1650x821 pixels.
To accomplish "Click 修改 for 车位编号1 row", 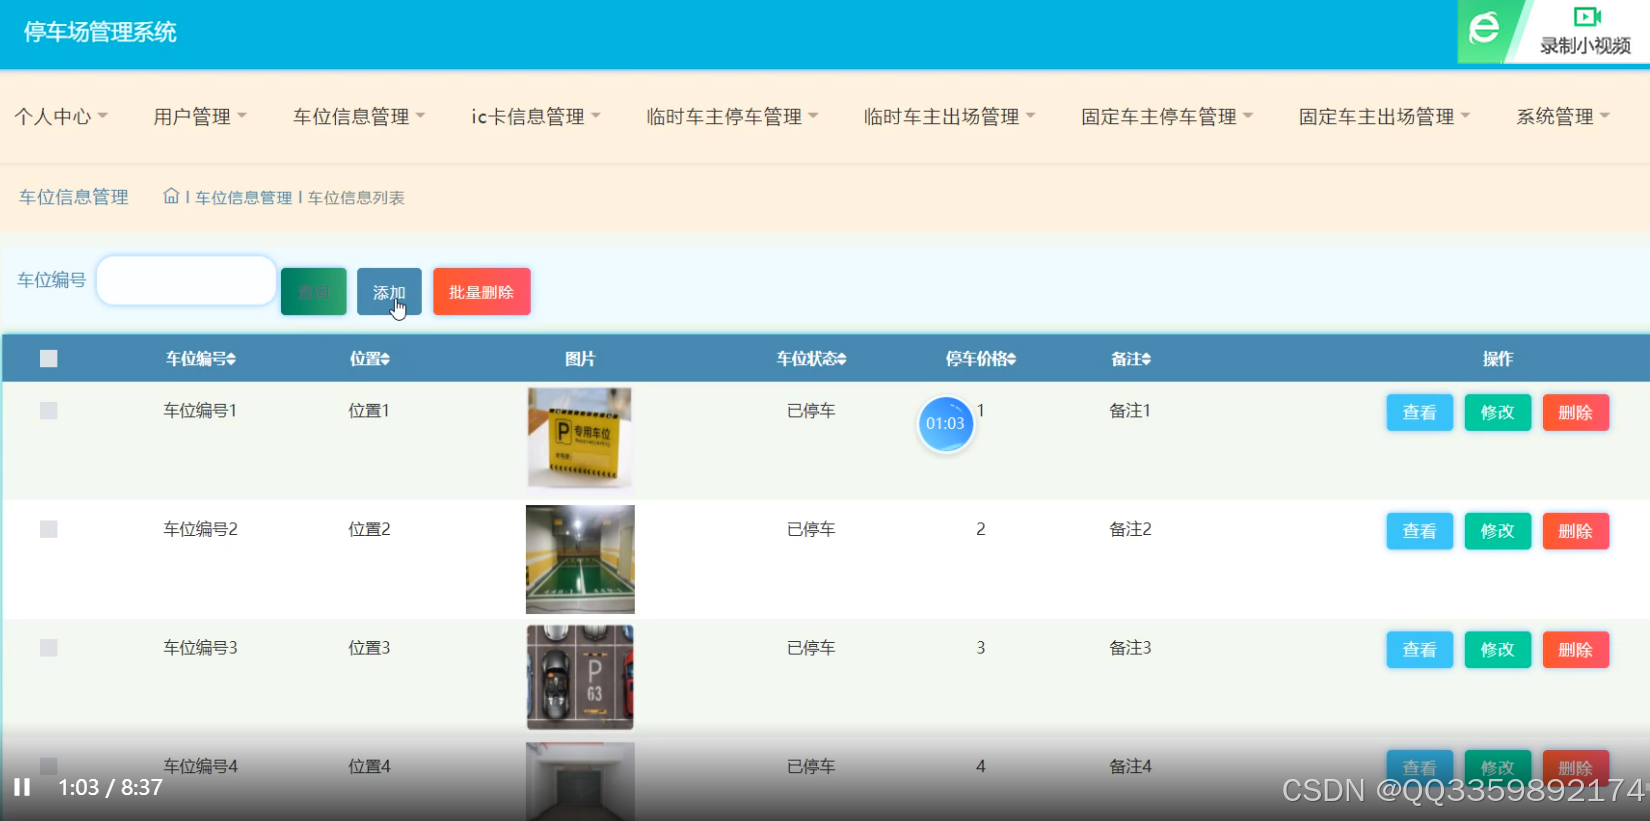I will [x=1497, y=412].
